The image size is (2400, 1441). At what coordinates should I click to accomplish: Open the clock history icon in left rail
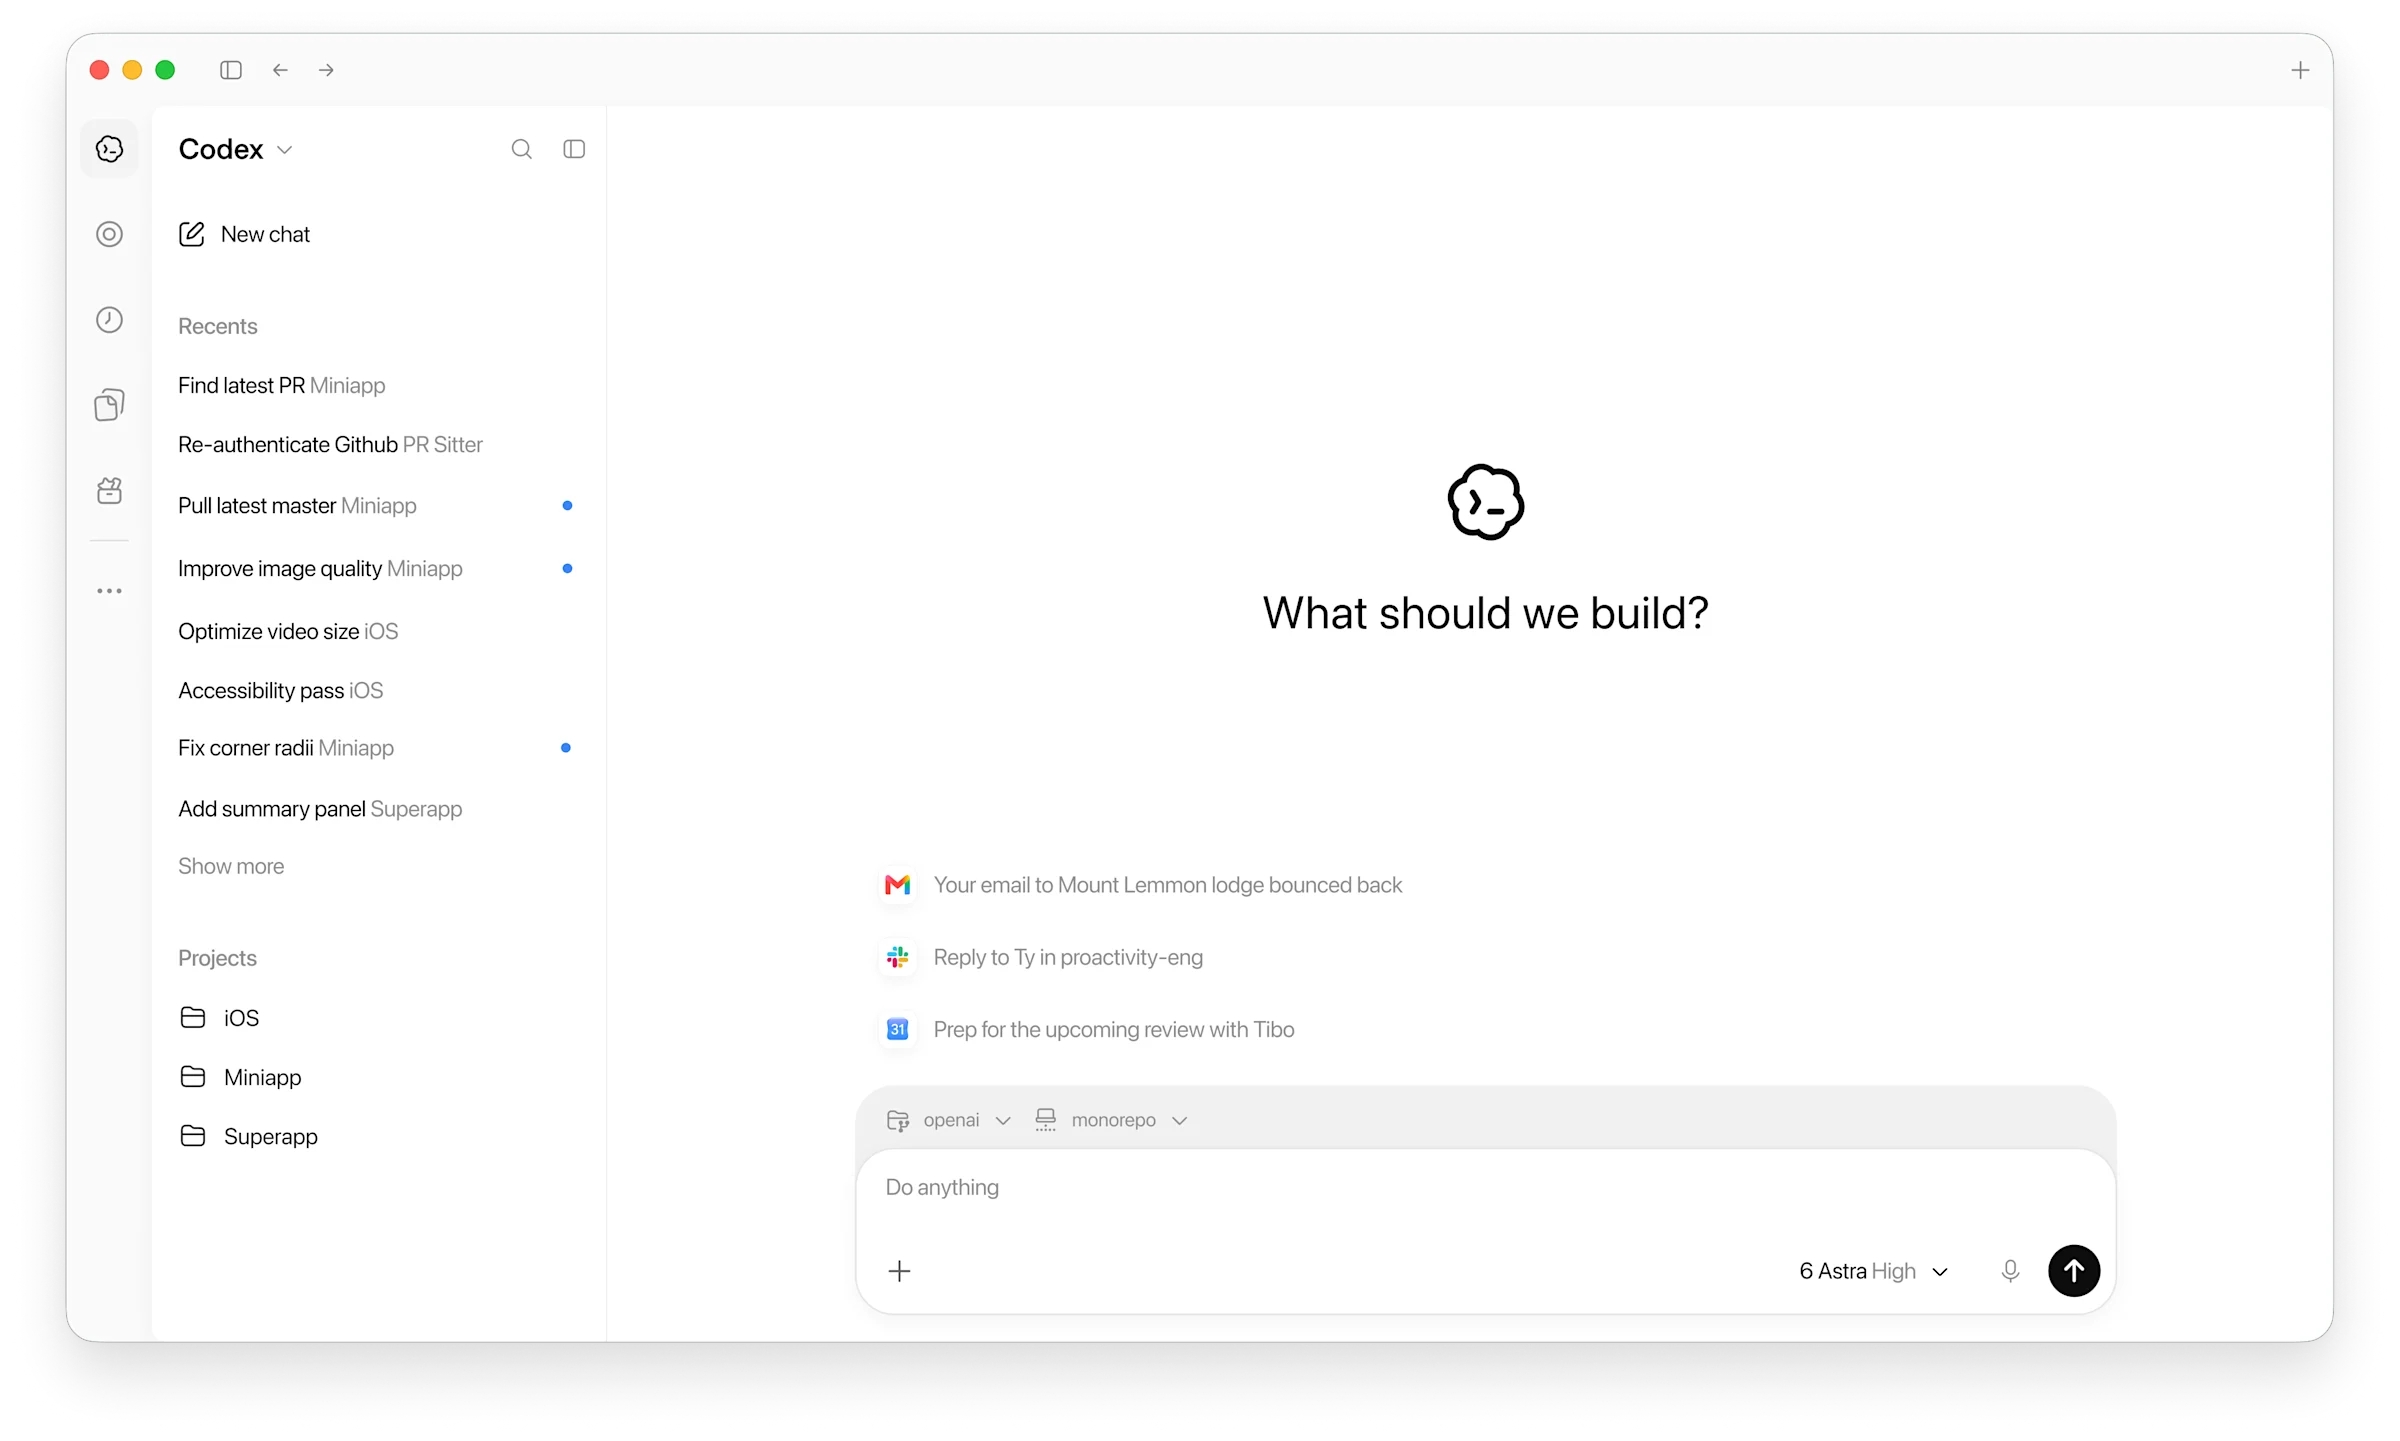pyautogui.click(x=109, y=320)
